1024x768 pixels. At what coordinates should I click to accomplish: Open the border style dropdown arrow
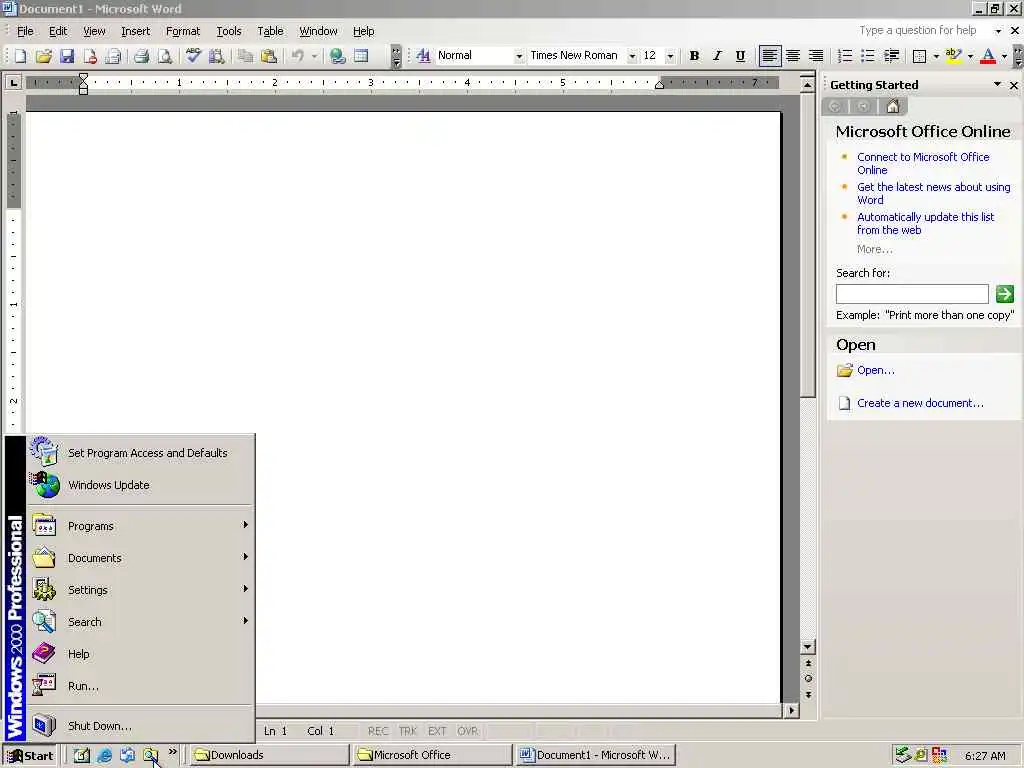tap(936, 56)
